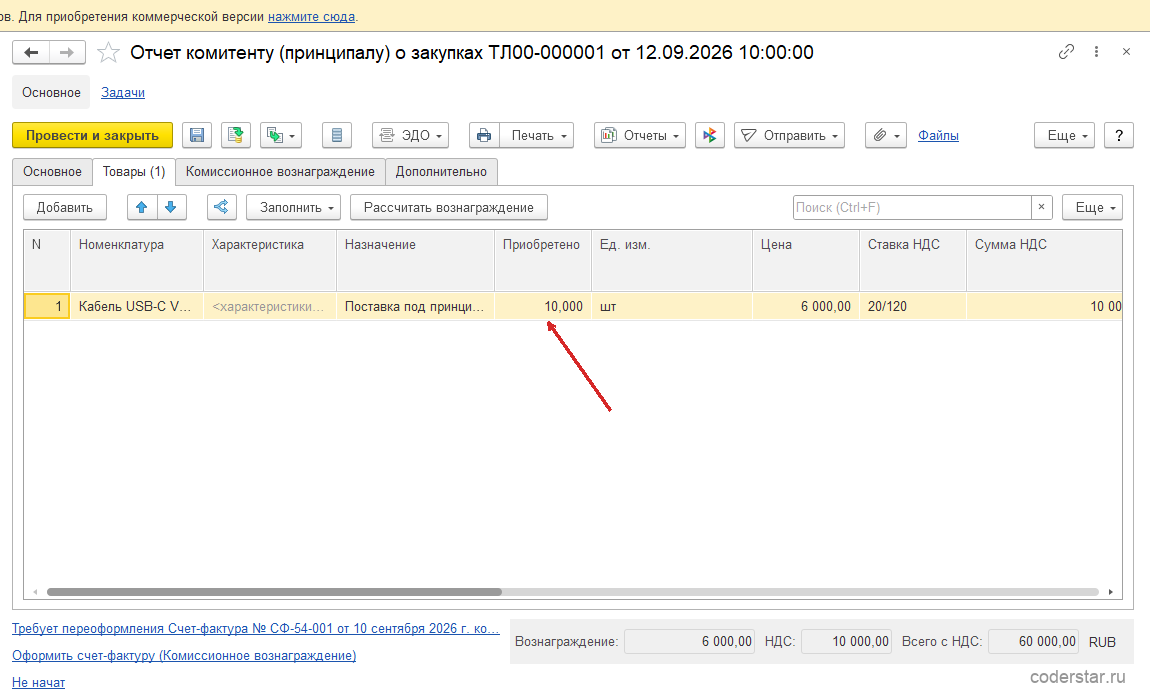This screenshot has height=700, width=1150.
Task: Click Провести и закрыть button
Action: pyautogui.click(x=92, y=136)
